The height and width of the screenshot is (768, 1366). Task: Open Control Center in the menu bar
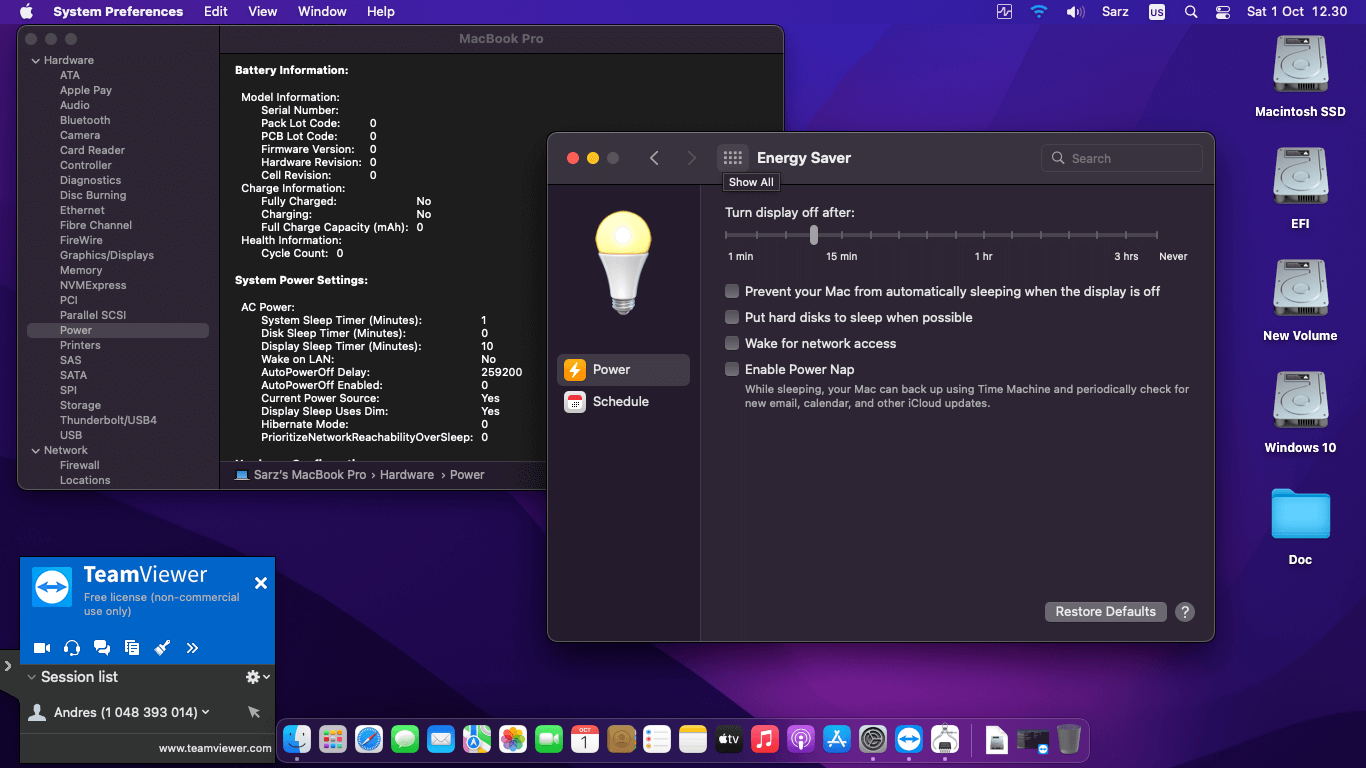click(x=1223, y=12)
